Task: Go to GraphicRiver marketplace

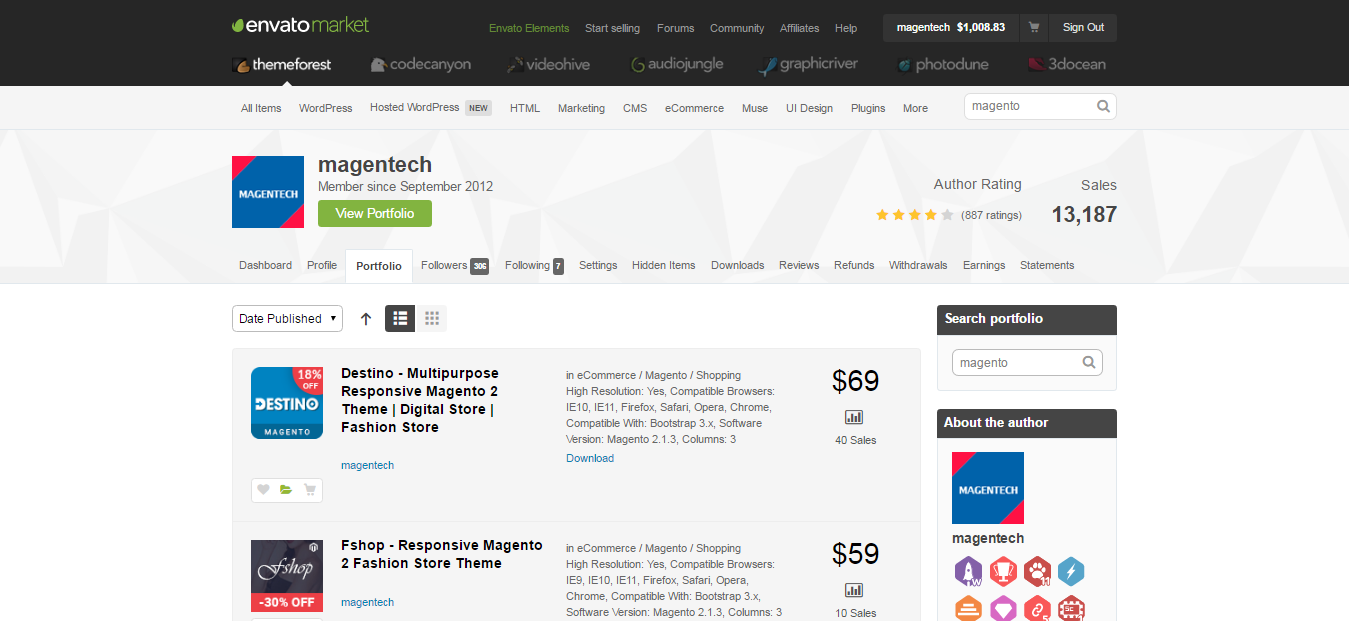Action: coord(808,64)
